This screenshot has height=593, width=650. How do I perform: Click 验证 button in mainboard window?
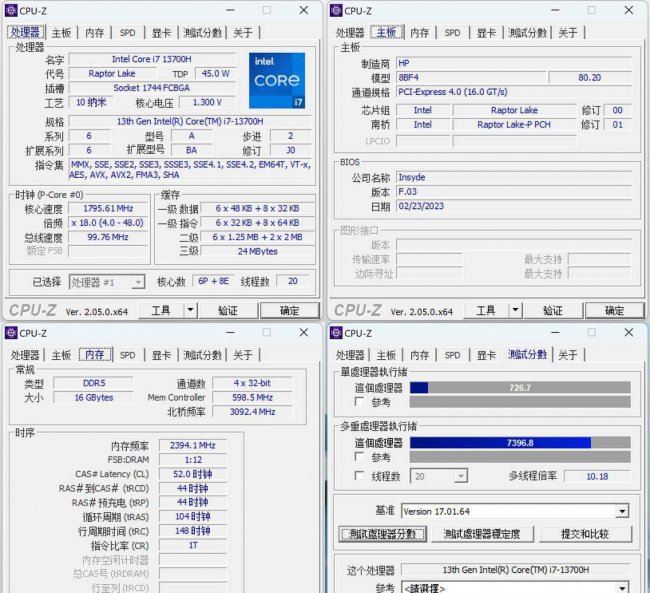[553, 310]
